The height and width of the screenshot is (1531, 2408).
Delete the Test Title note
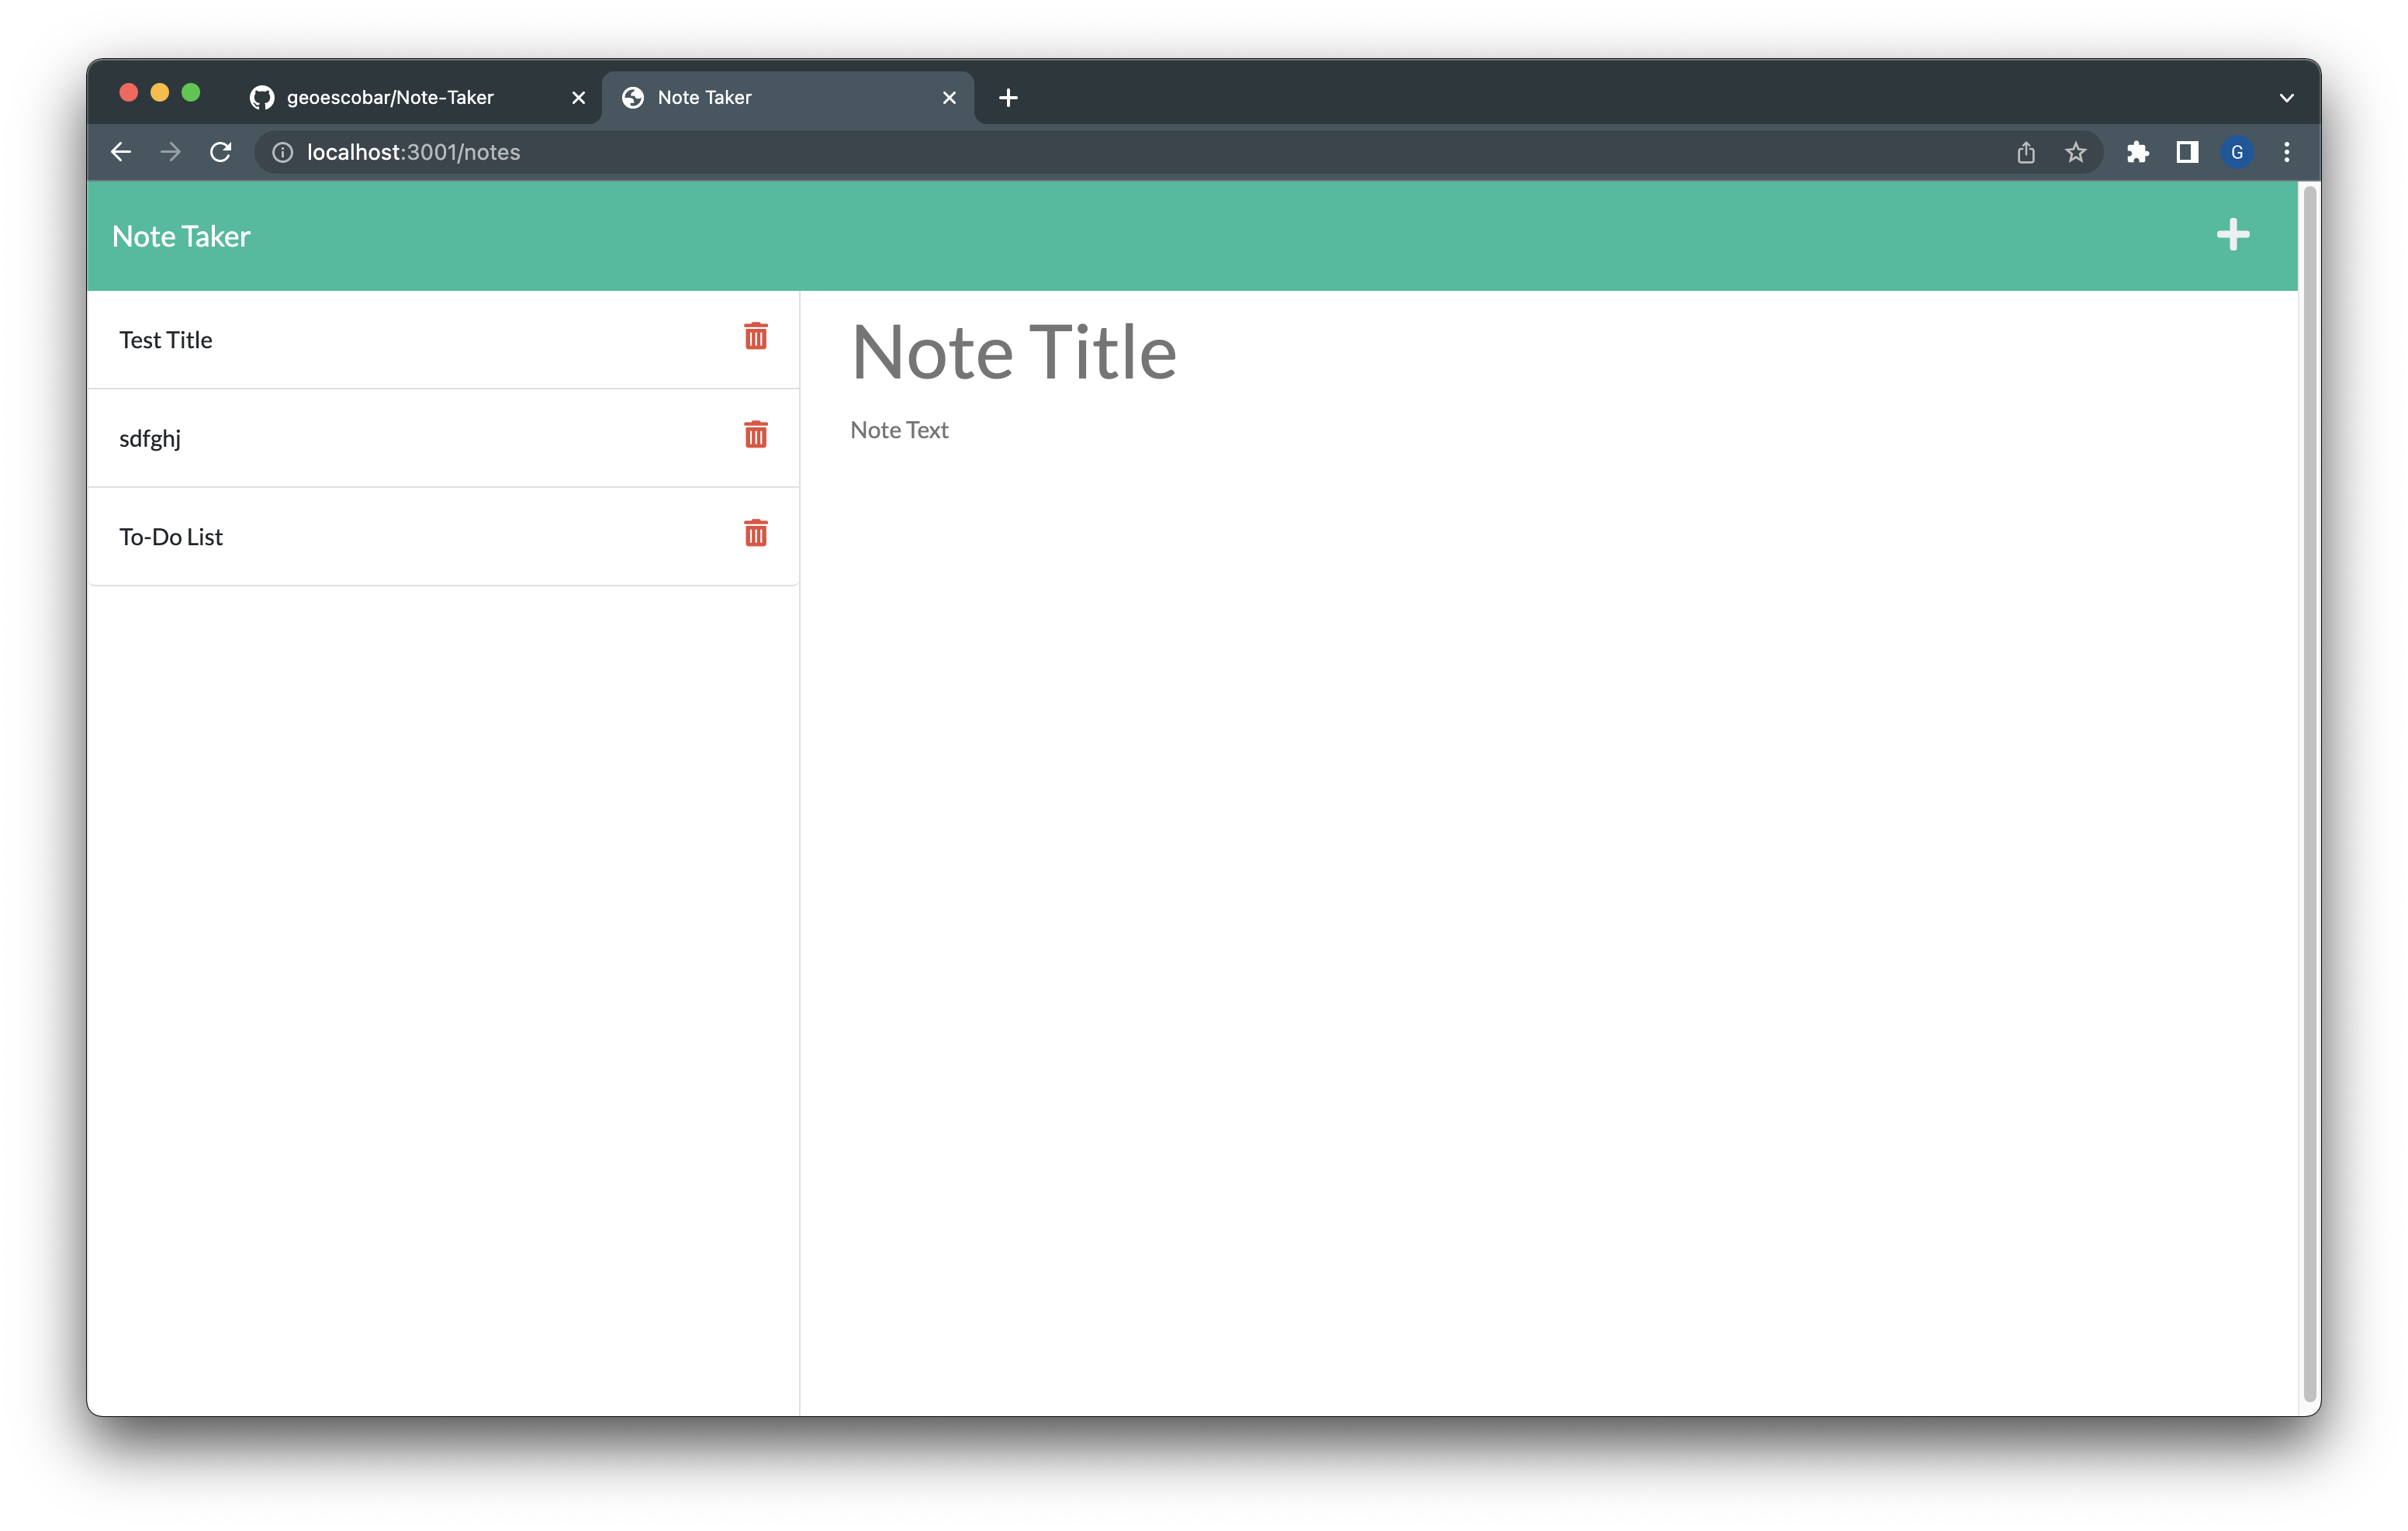755,336
